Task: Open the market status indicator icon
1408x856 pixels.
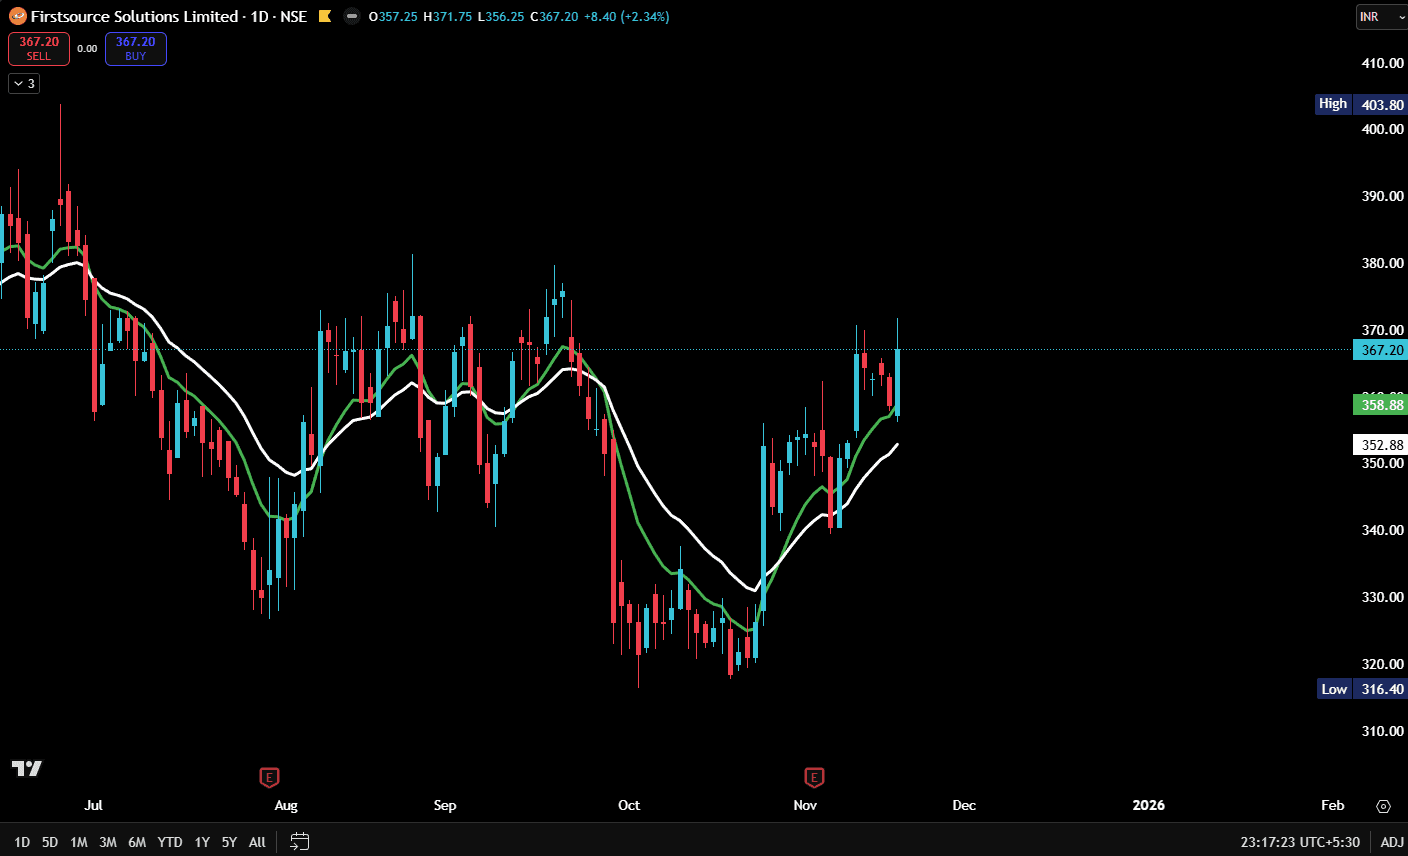Action: pos(352,16)
